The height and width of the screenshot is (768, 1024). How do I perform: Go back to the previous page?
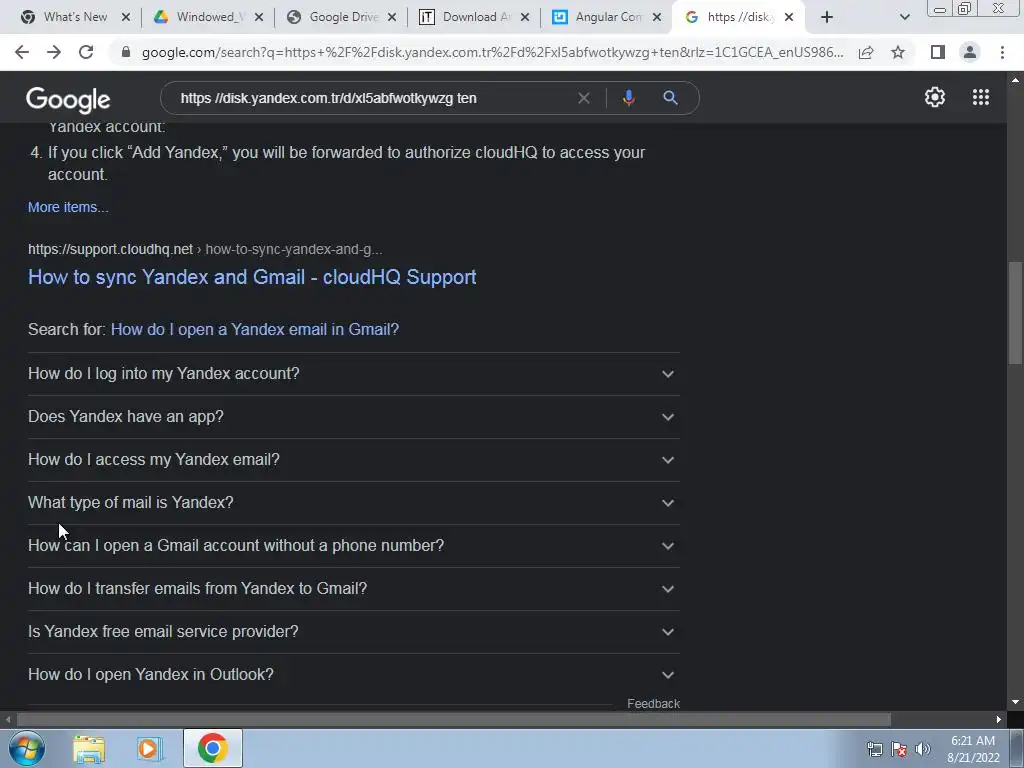coord(22,52)
